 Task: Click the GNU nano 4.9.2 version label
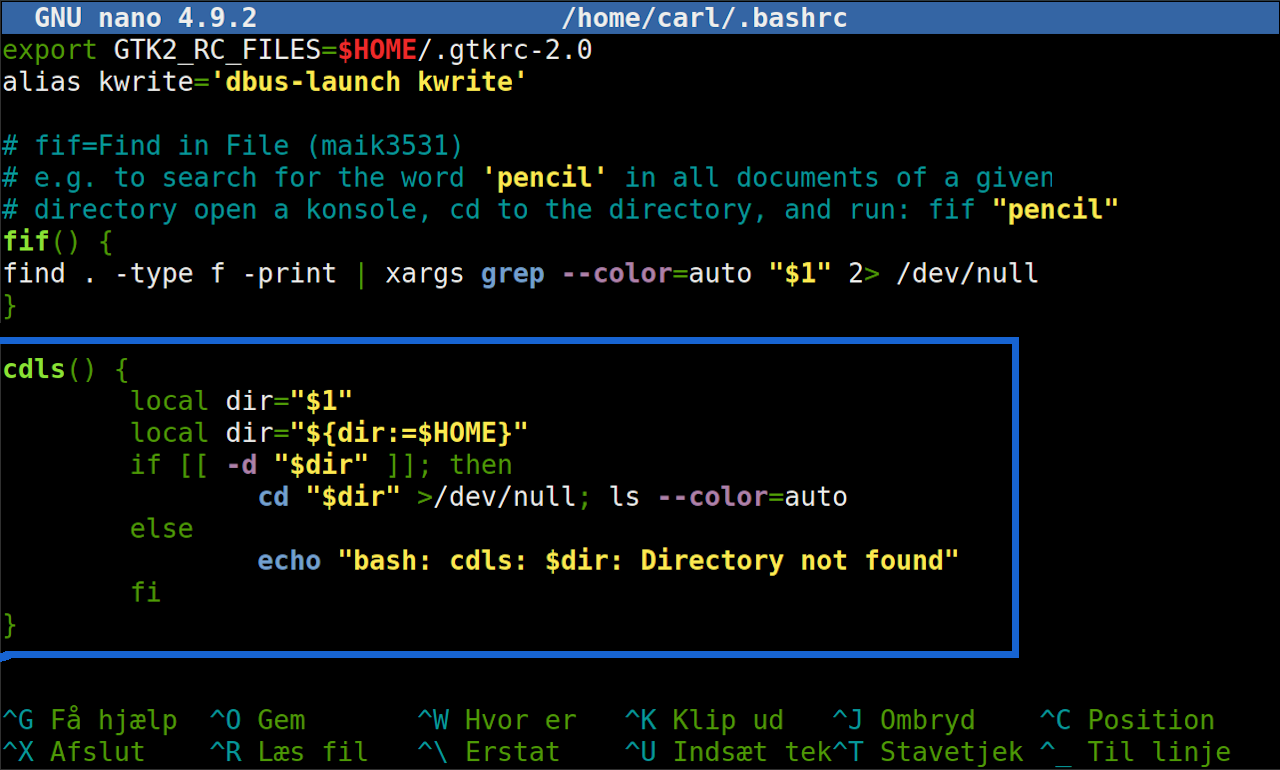pos(145,18)
